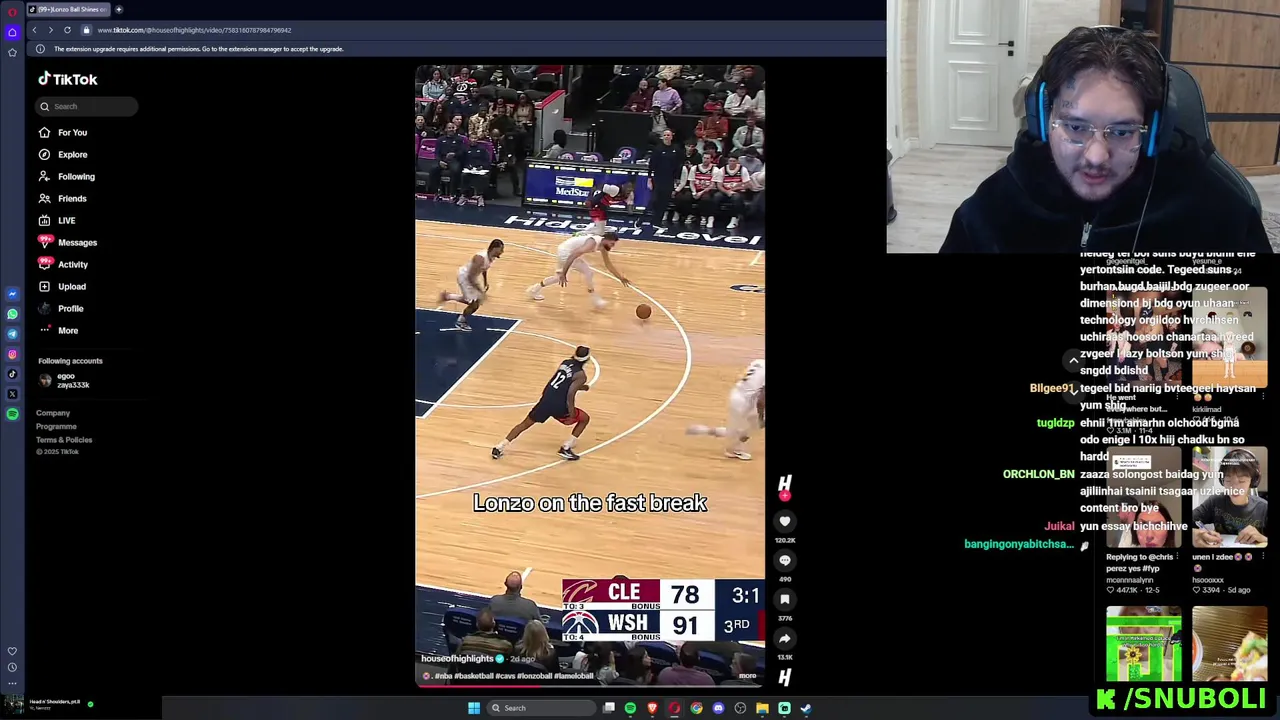This screenshot has height=720, width=1280.
Task: Open the video comments
Action: 785,560
